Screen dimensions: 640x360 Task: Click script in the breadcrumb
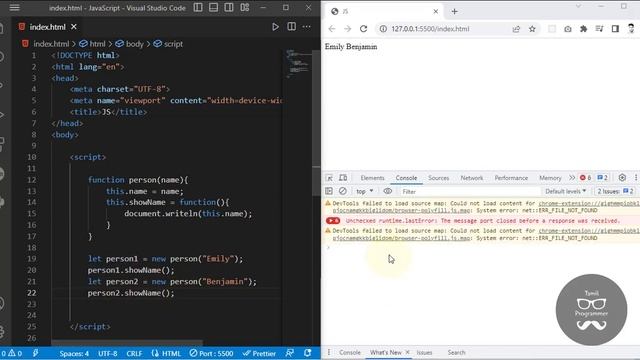(173, 44)
